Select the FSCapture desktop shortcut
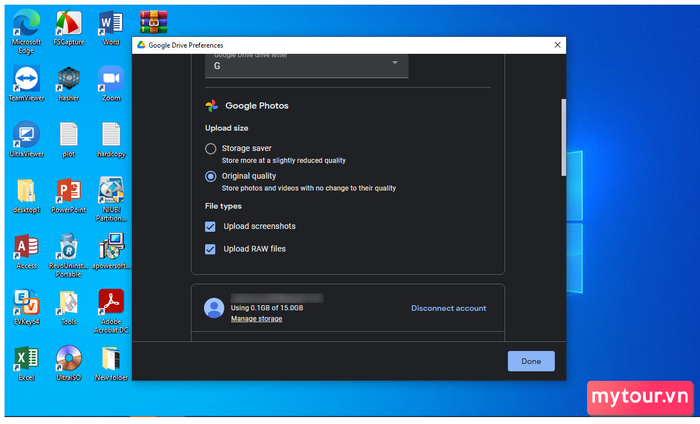The height and width of the screenshot is (424, 700). pyautogui.click(x=69, y=28)
